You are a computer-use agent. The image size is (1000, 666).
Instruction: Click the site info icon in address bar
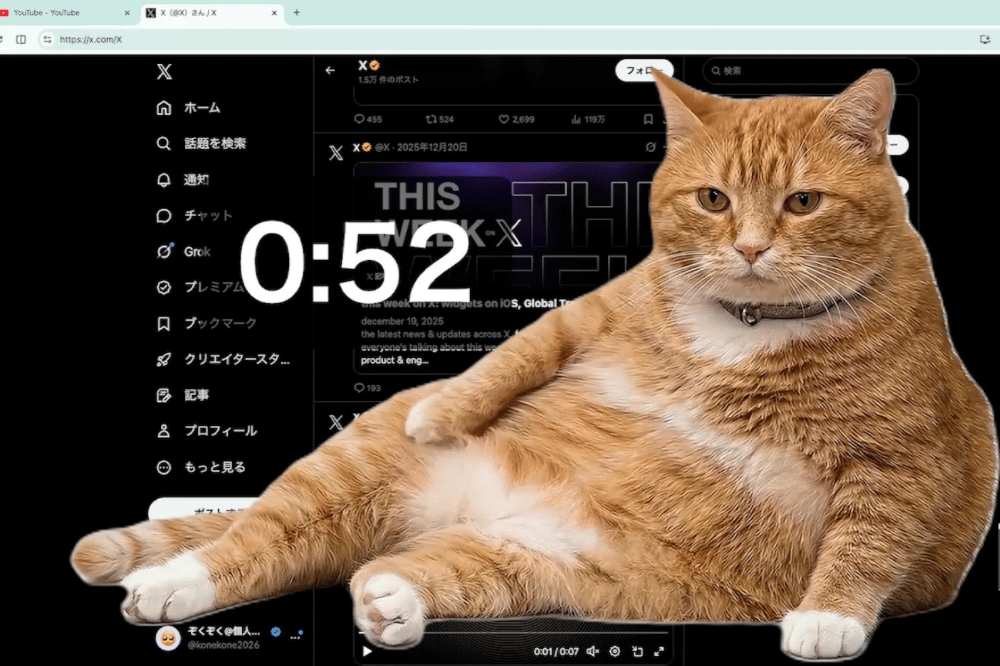pyautogui.click(x=47, y=40)
